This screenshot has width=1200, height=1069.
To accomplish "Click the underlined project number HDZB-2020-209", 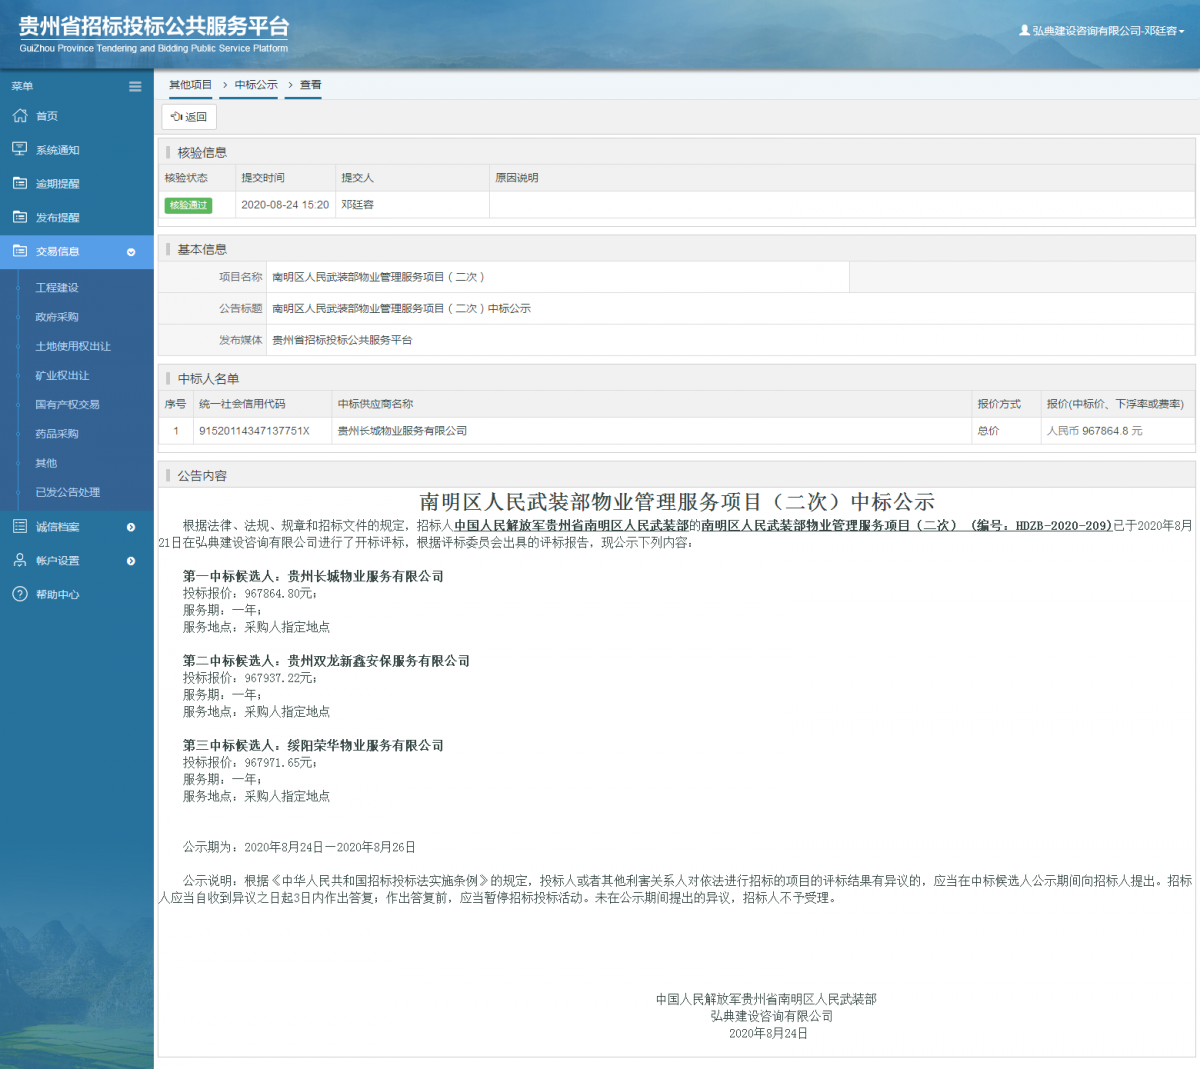I will pos(1062,526).
